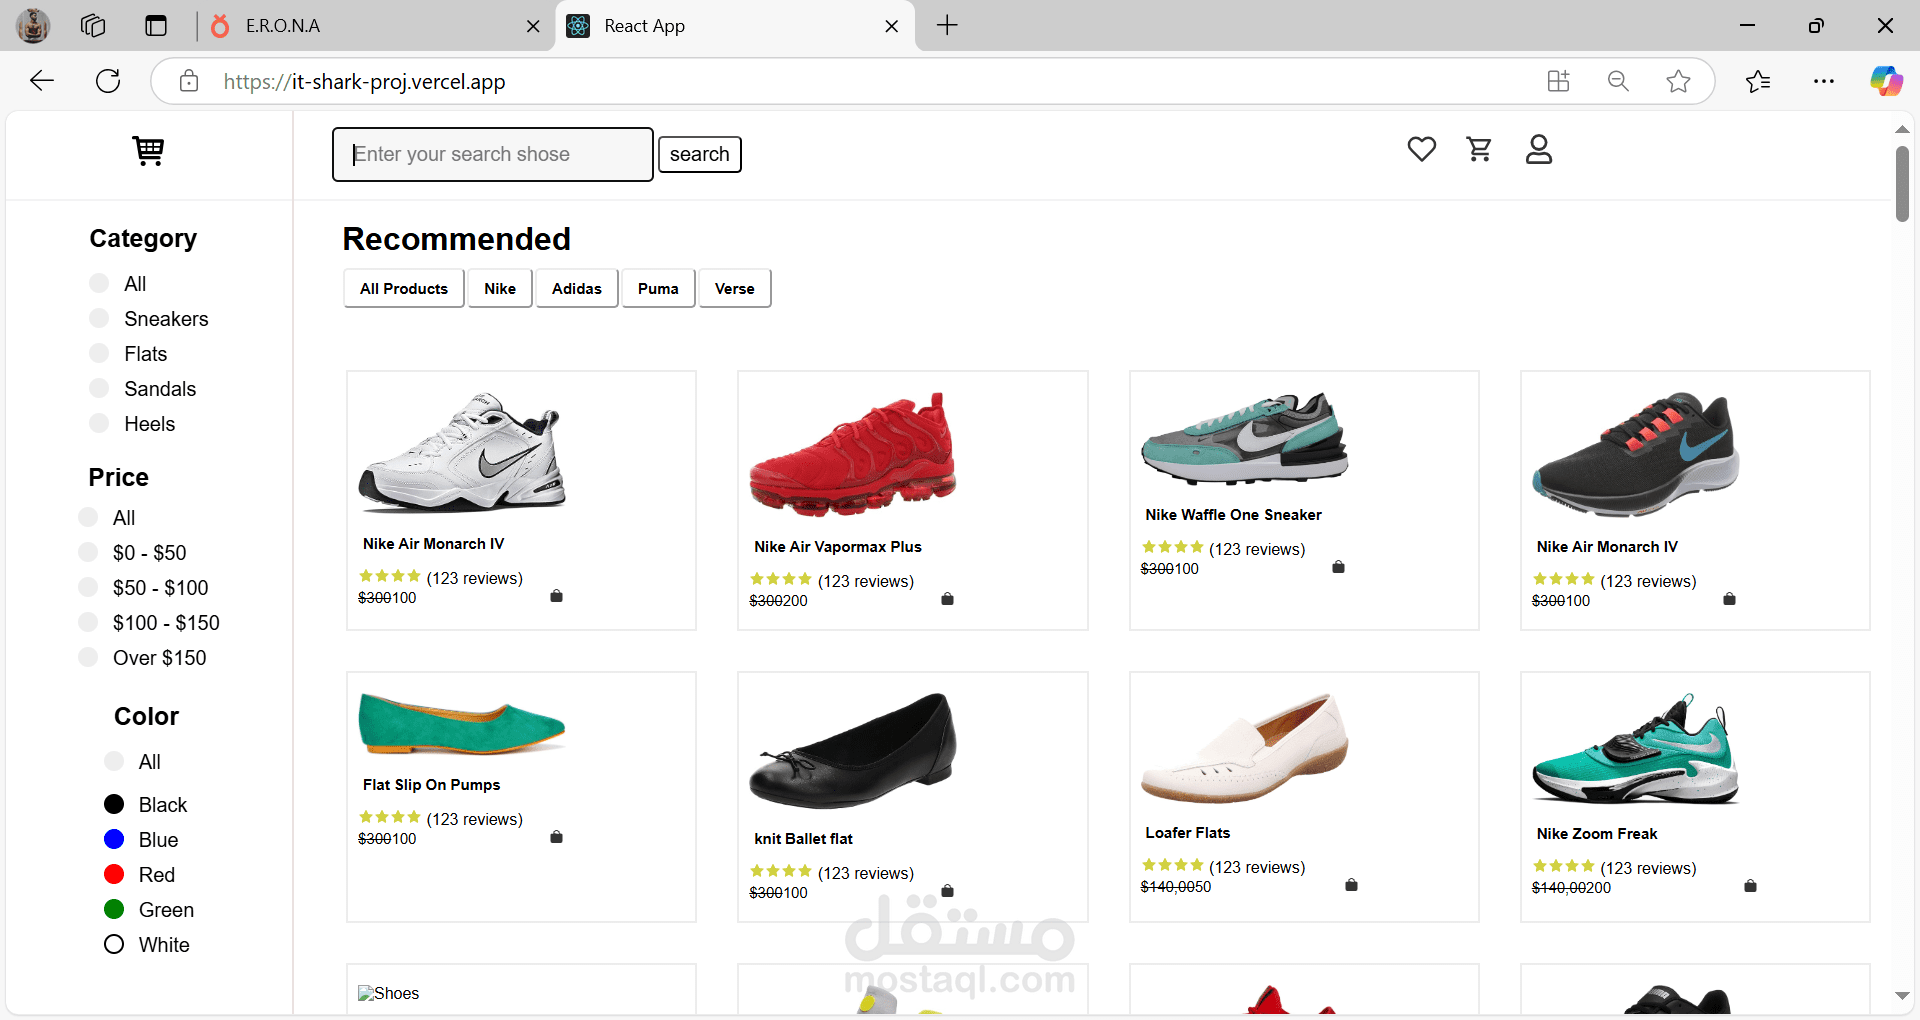Focus the shoe search input field

click(493, 154)
